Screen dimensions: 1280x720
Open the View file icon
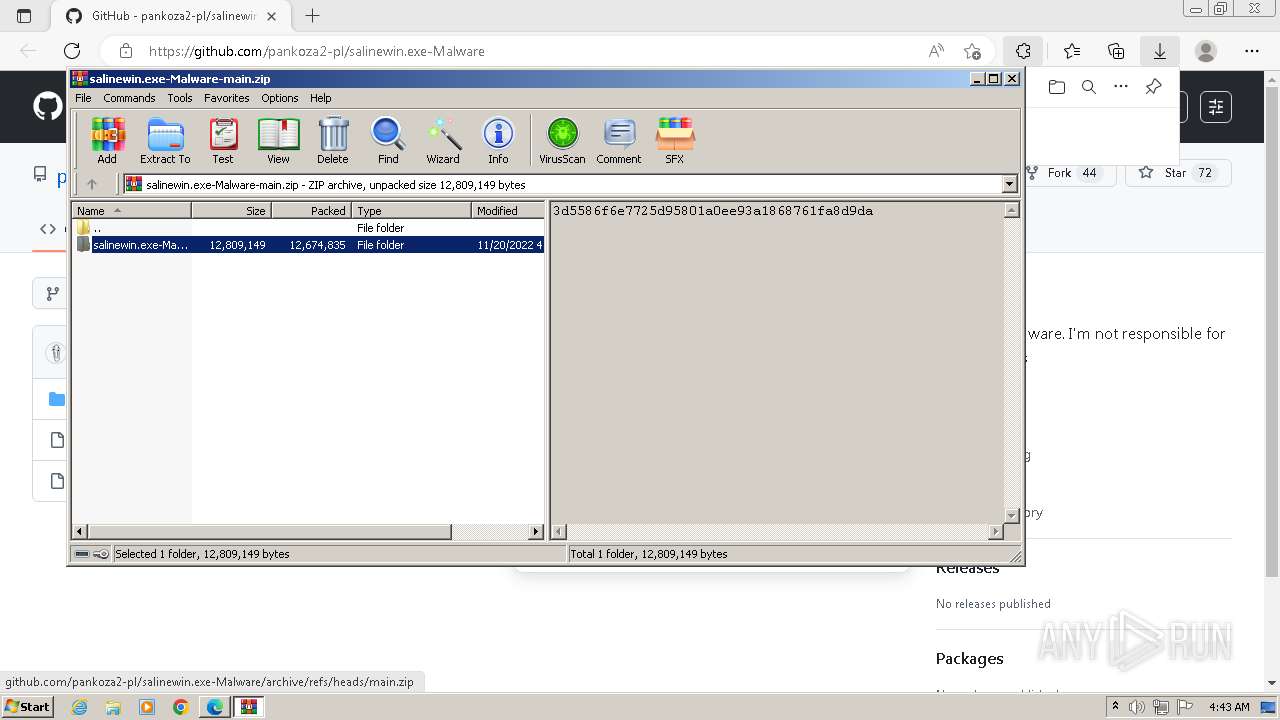(278, 140)
